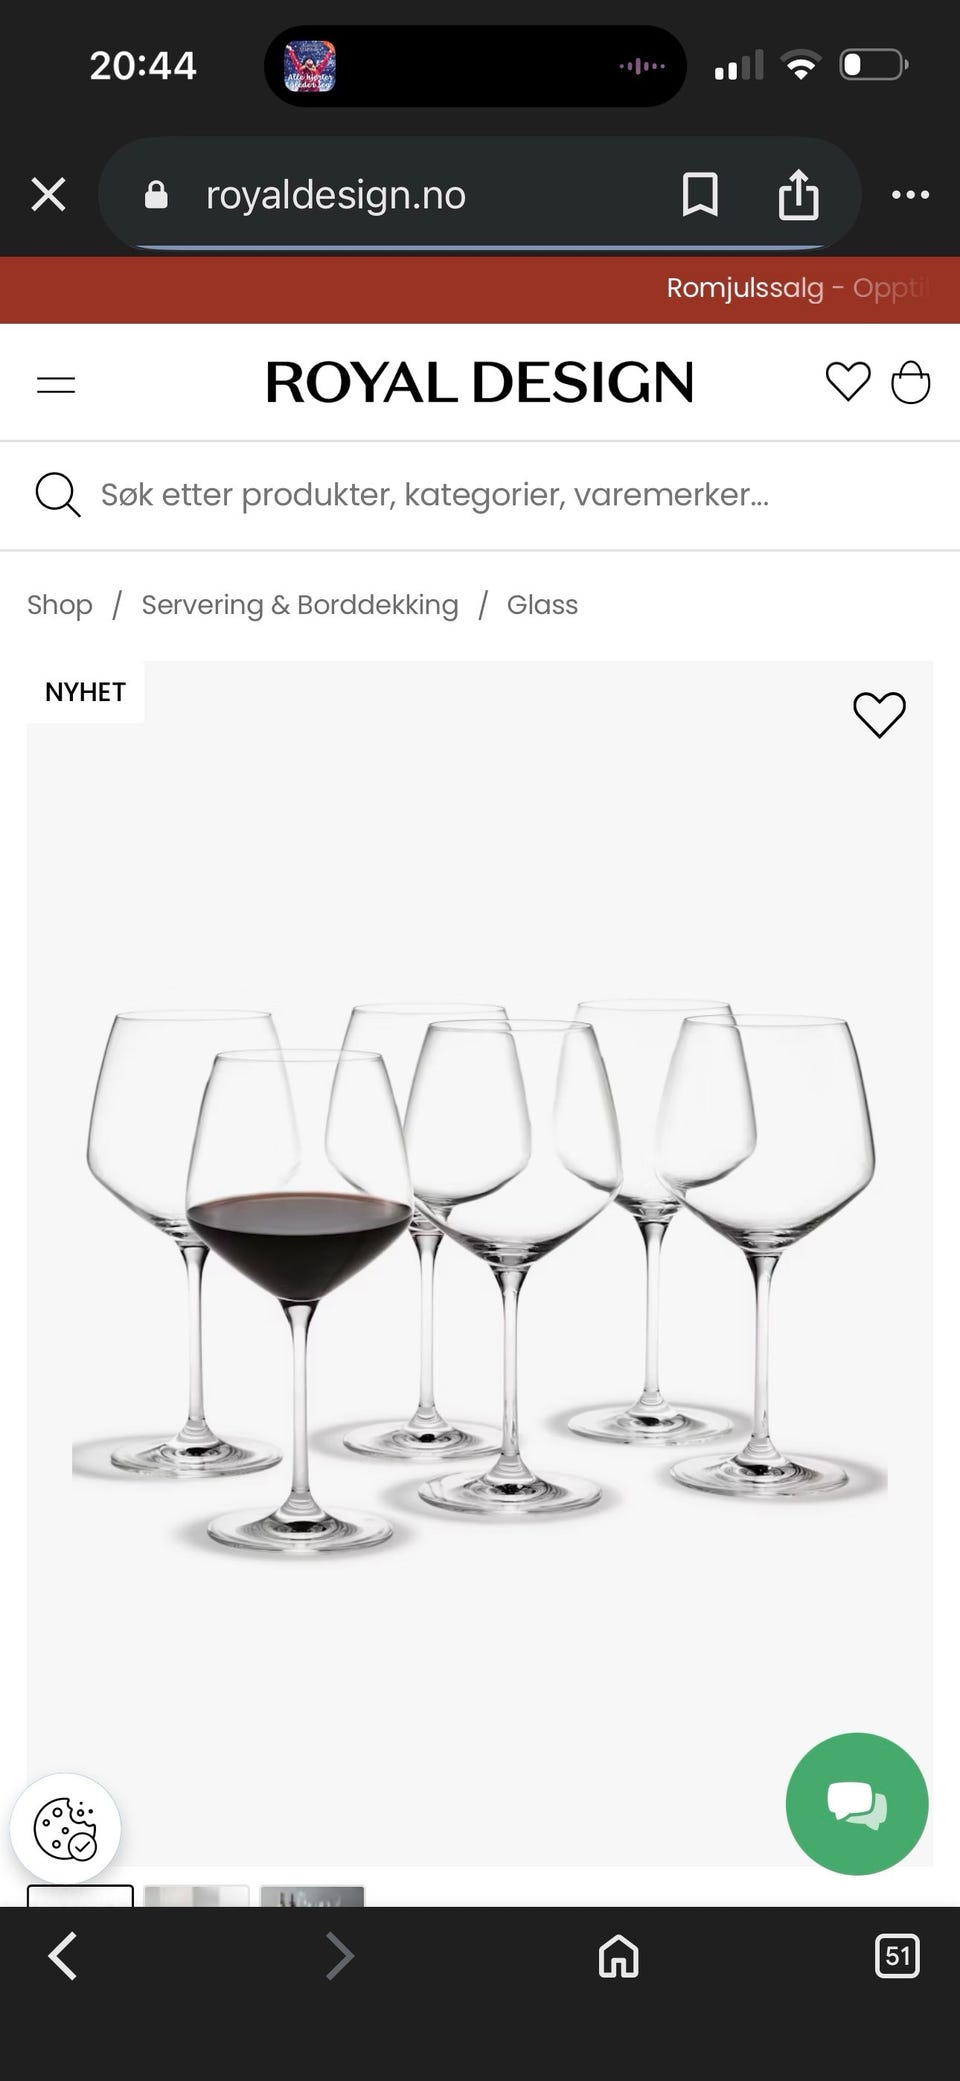
Task: Open Servering & Borddekking breadcrumb
Action: pyautogui.click(x=300, y=605)
